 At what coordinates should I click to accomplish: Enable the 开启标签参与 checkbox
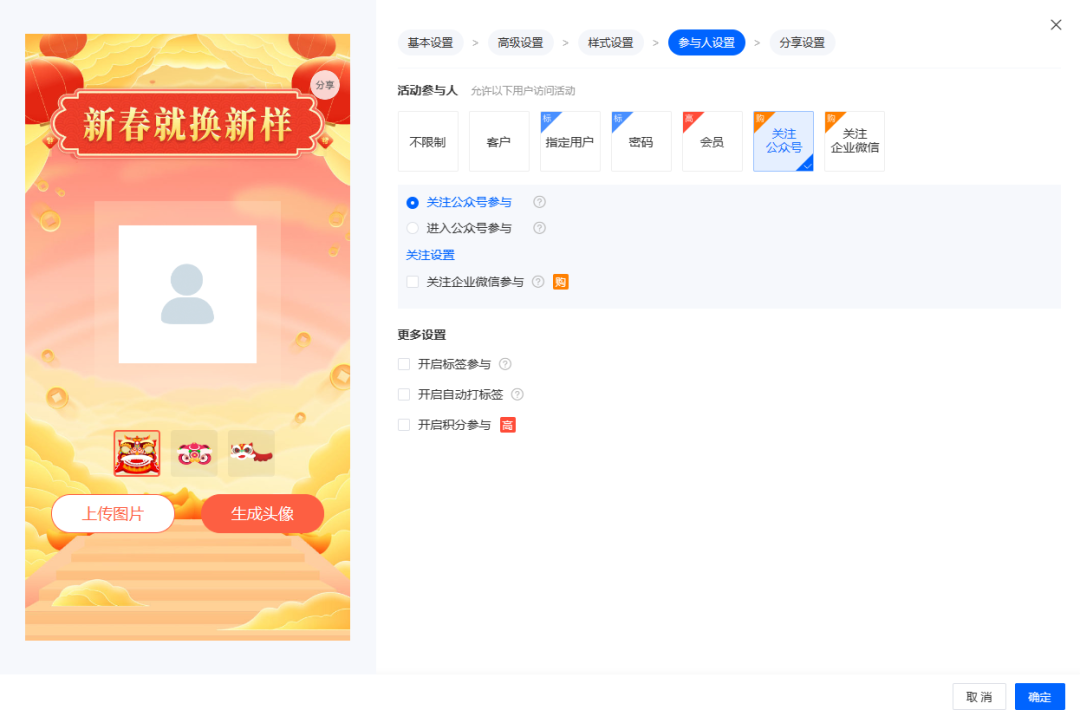pyautogui.click(x=404, y=364)
